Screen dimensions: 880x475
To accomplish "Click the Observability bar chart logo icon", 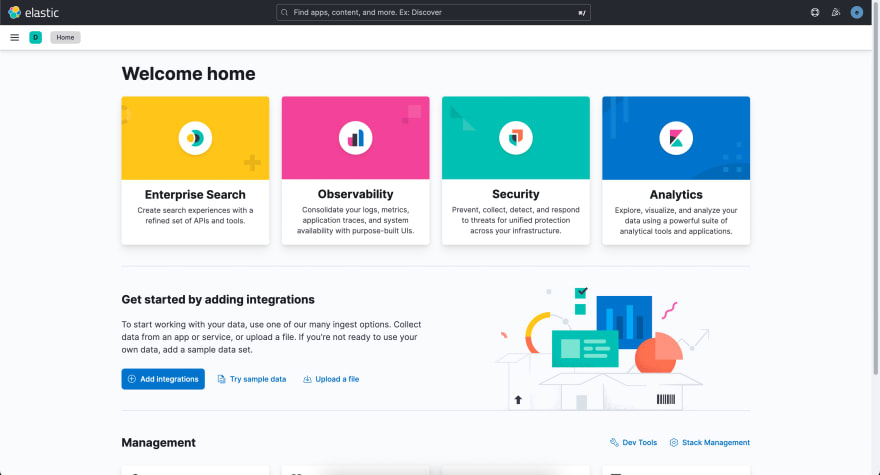I will [355, 138].
